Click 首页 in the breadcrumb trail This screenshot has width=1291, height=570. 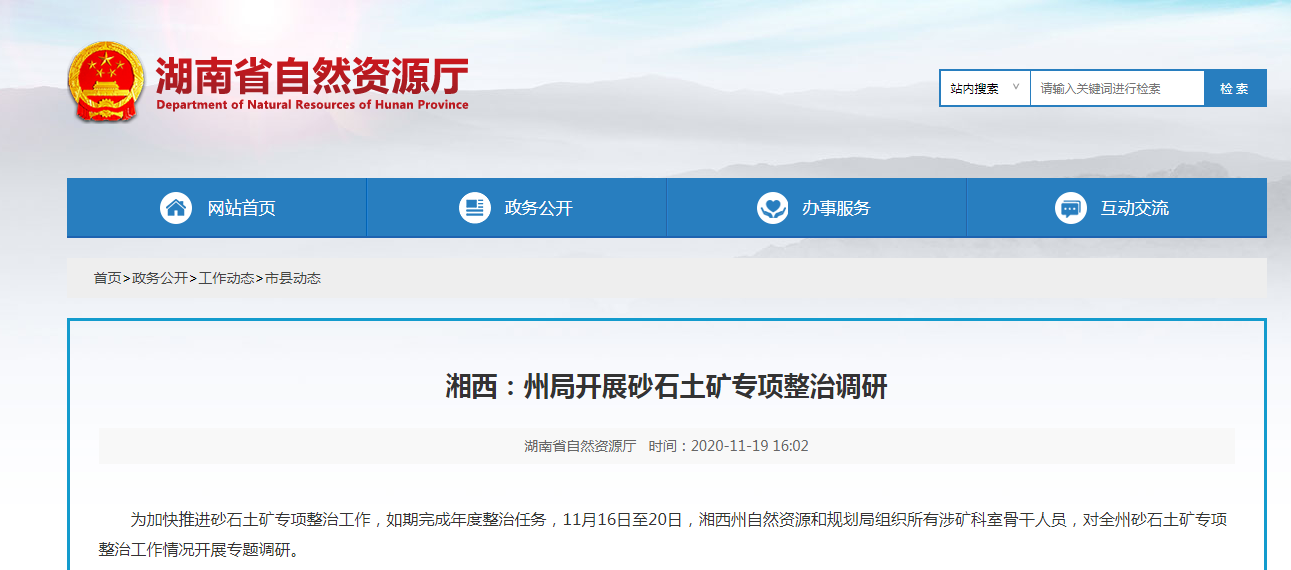coord(107,278)
